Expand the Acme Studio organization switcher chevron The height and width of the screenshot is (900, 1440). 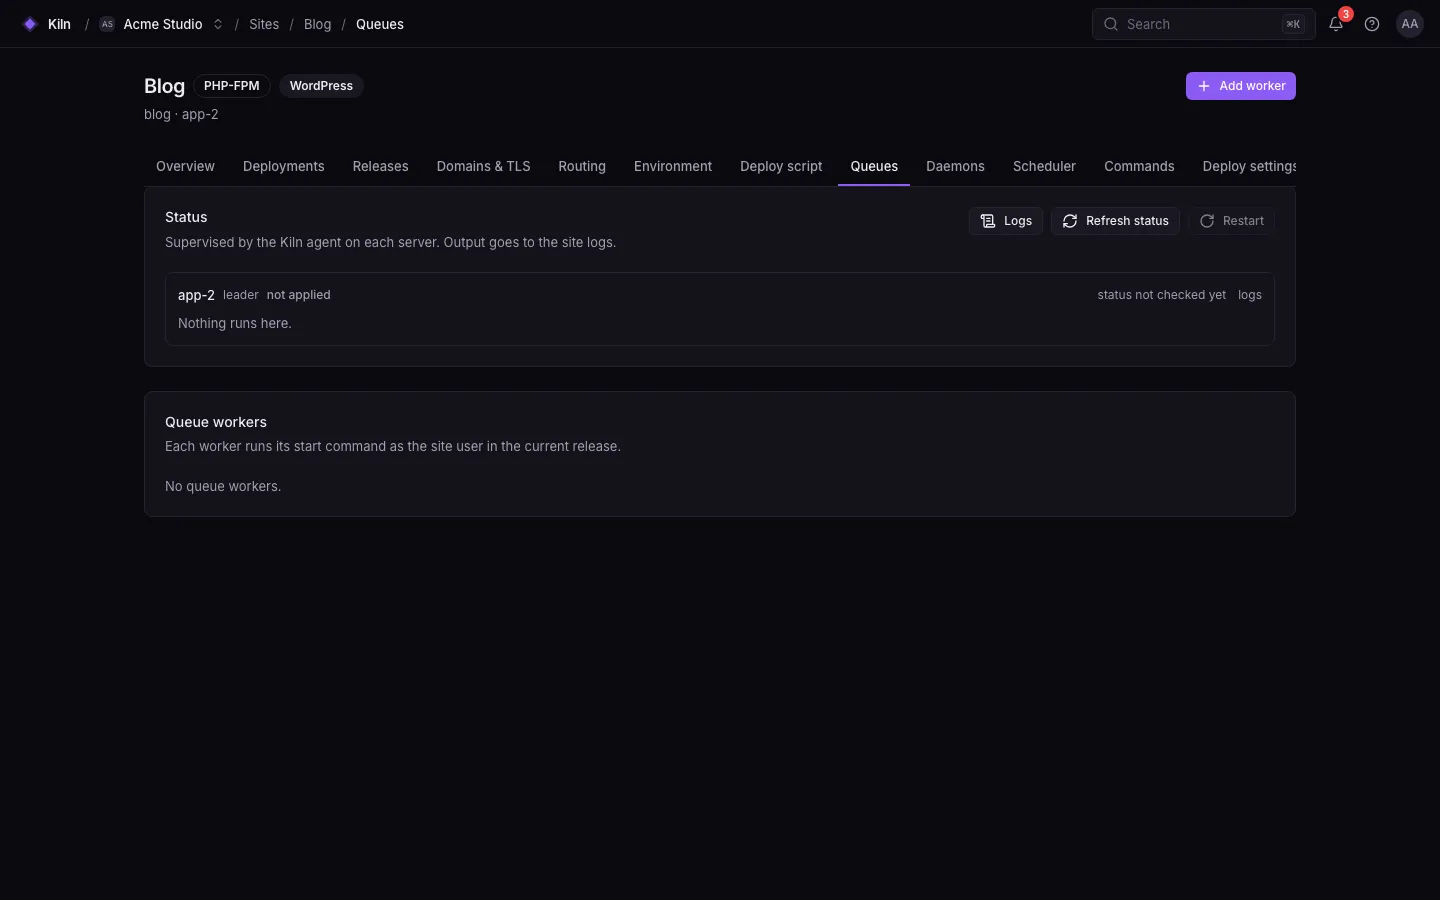[218, 24]
